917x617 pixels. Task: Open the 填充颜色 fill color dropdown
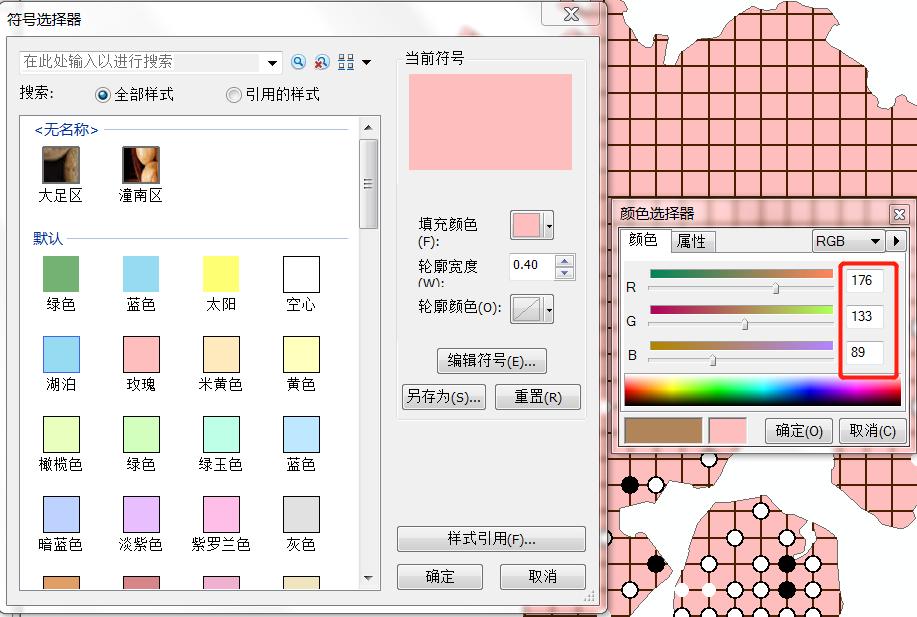click(x=549, y=226)
